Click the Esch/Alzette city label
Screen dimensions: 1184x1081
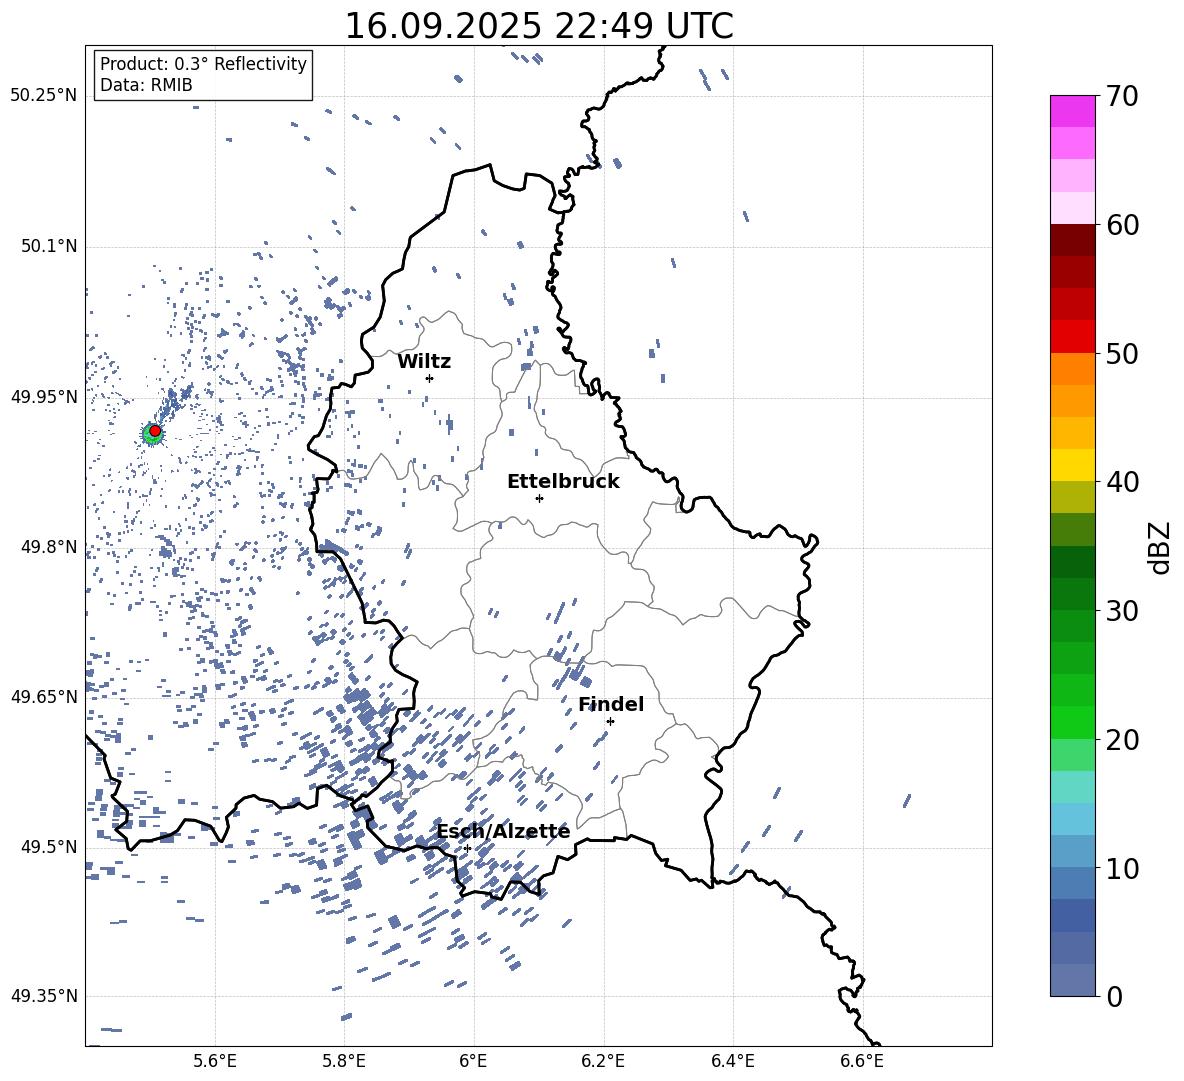pos(504,831)
